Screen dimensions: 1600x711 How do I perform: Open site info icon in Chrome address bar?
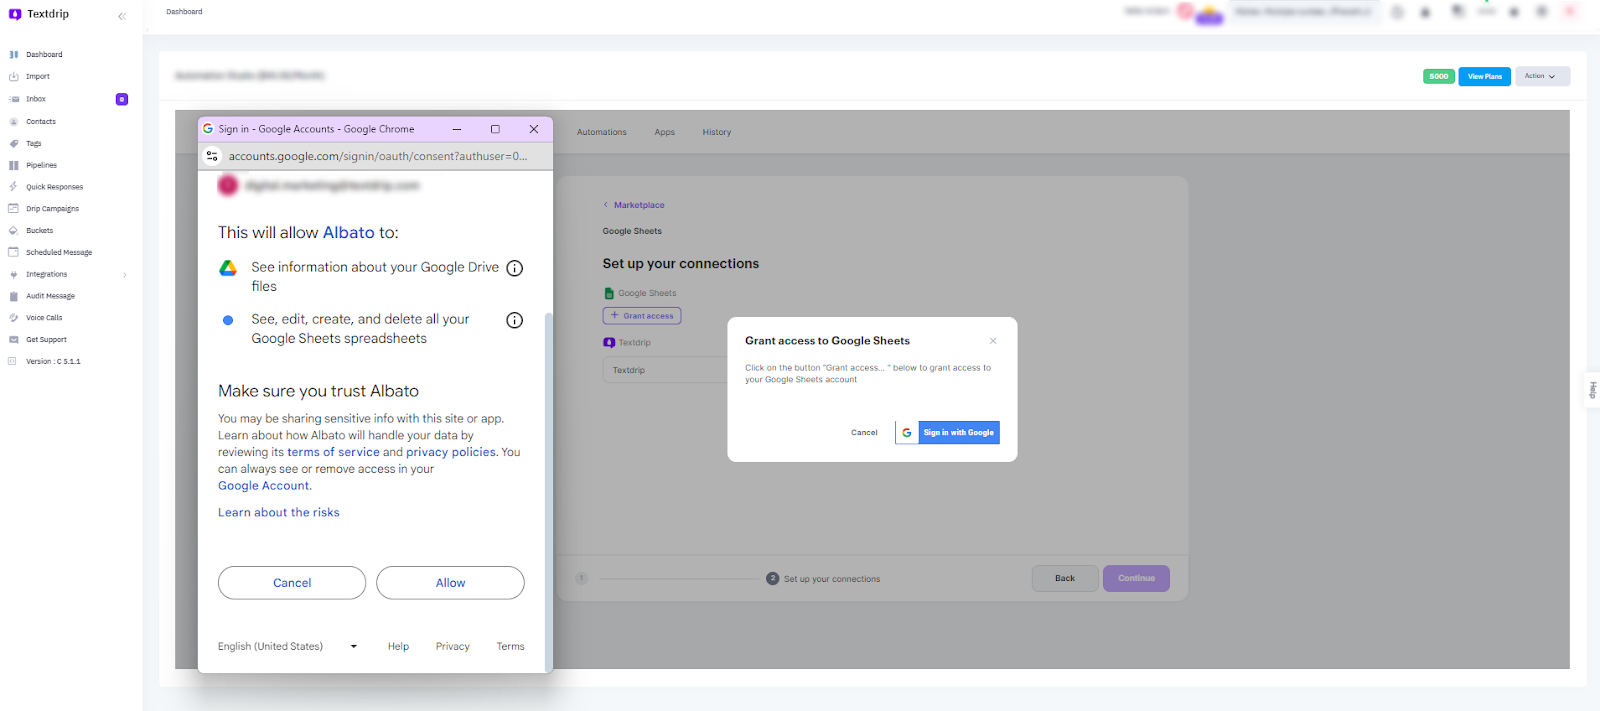point(212,156)
